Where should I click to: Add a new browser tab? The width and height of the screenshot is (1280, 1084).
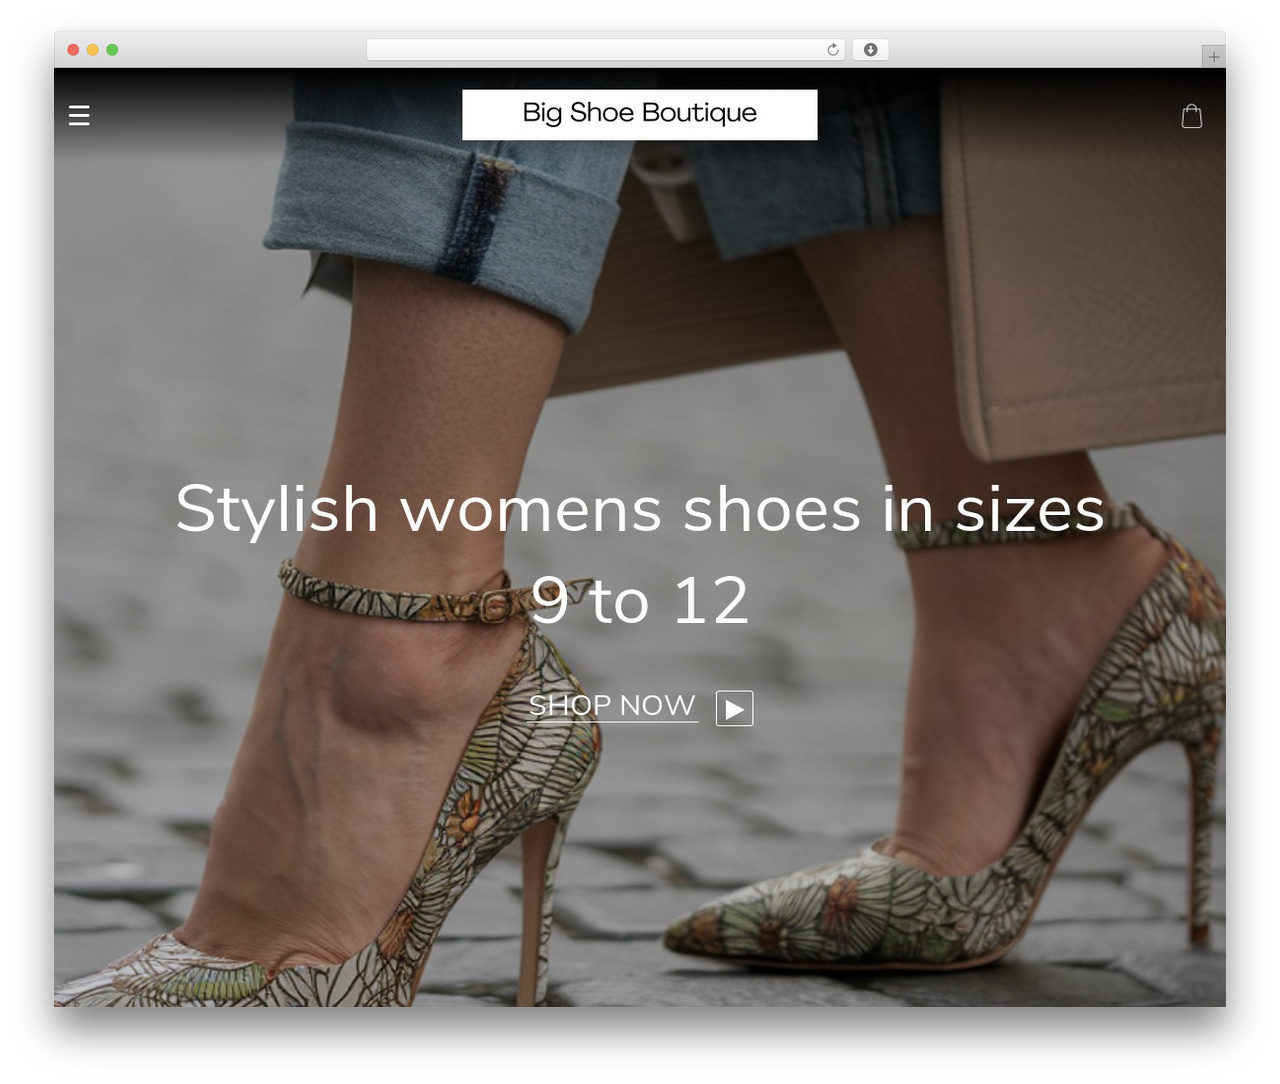pyautogui.click(x=1213, y=57)
